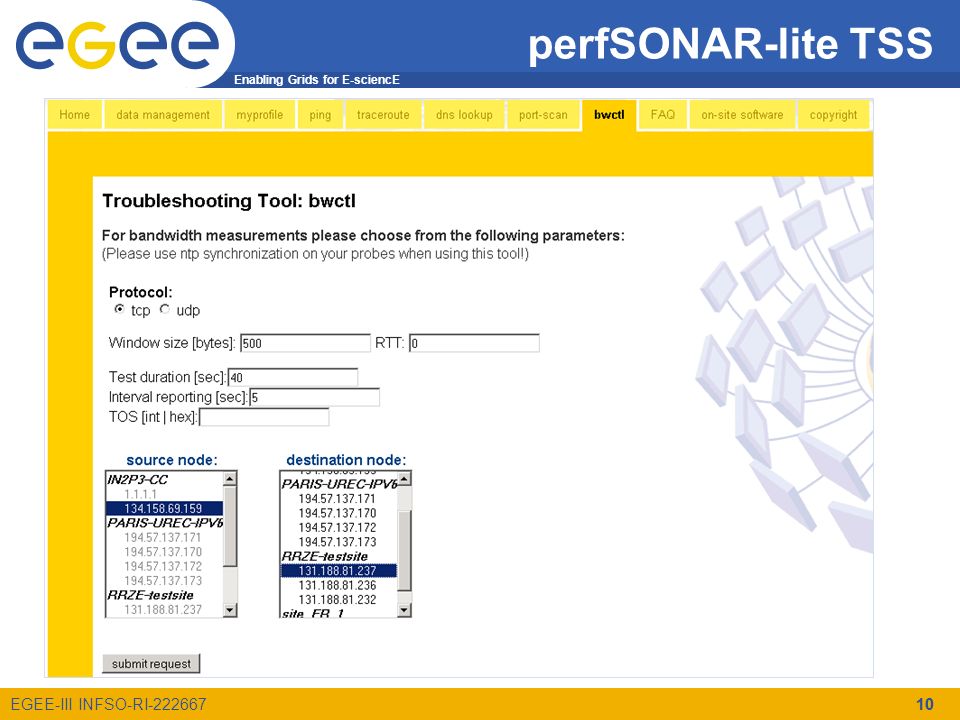
Task: Click the submit request button
Action: point(151,664)
